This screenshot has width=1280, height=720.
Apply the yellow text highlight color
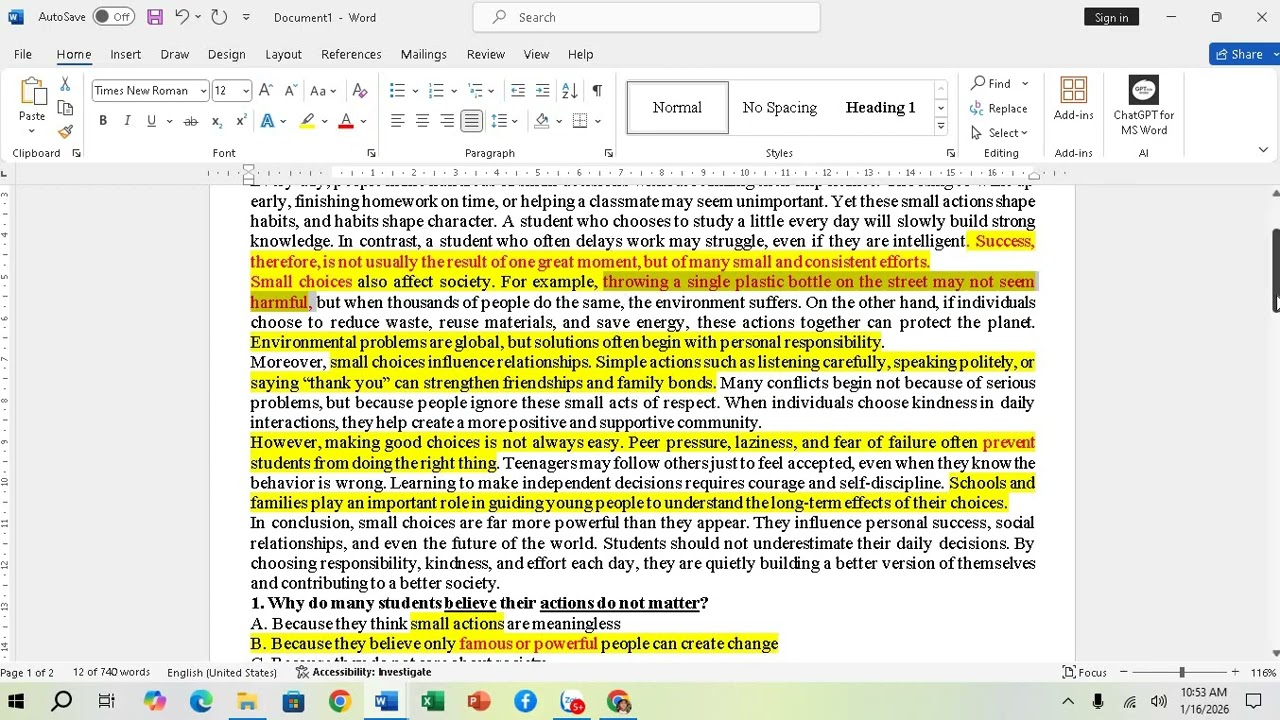click(307, 121)
